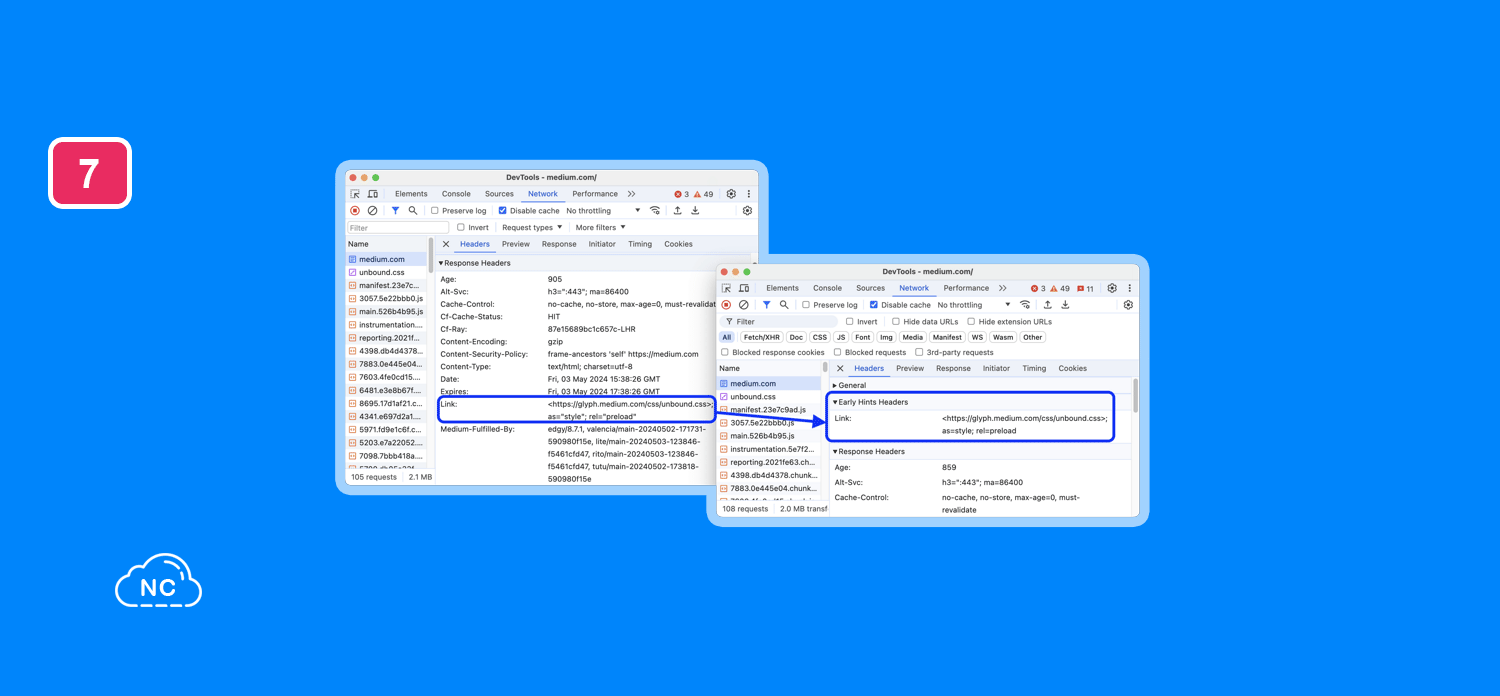The image size is (1500, 696).
Task: Stop recording network log in back DevTools window
Action: tap(355, 211)
